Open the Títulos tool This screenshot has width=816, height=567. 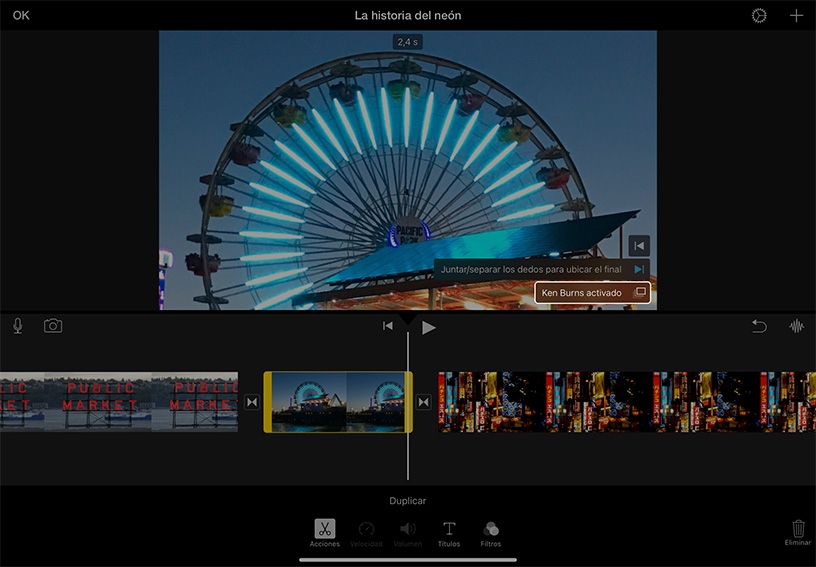449,534
